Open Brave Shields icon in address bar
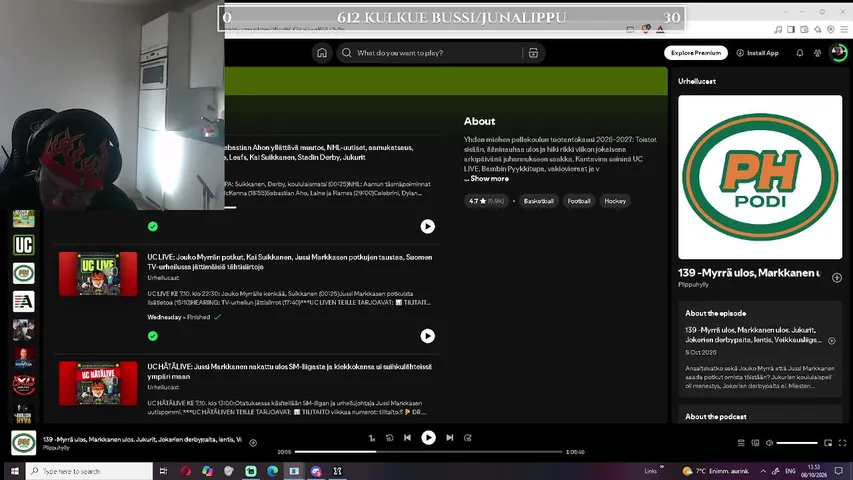853x480 pixels. 645,29
